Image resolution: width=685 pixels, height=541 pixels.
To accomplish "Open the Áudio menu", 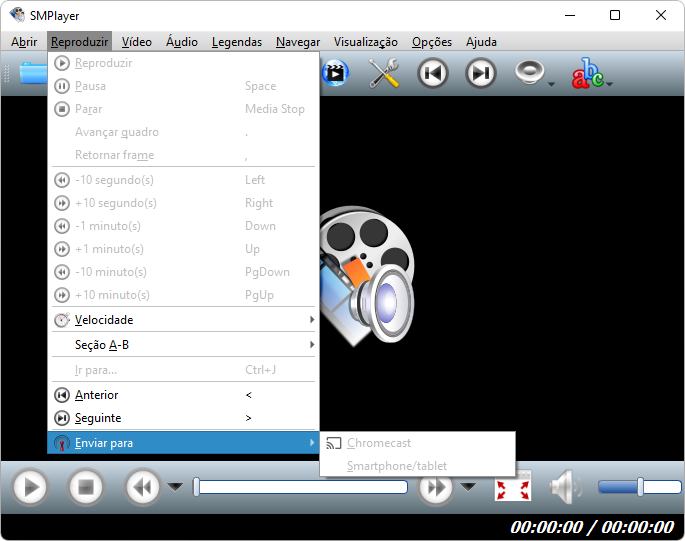I will (182, 42).
